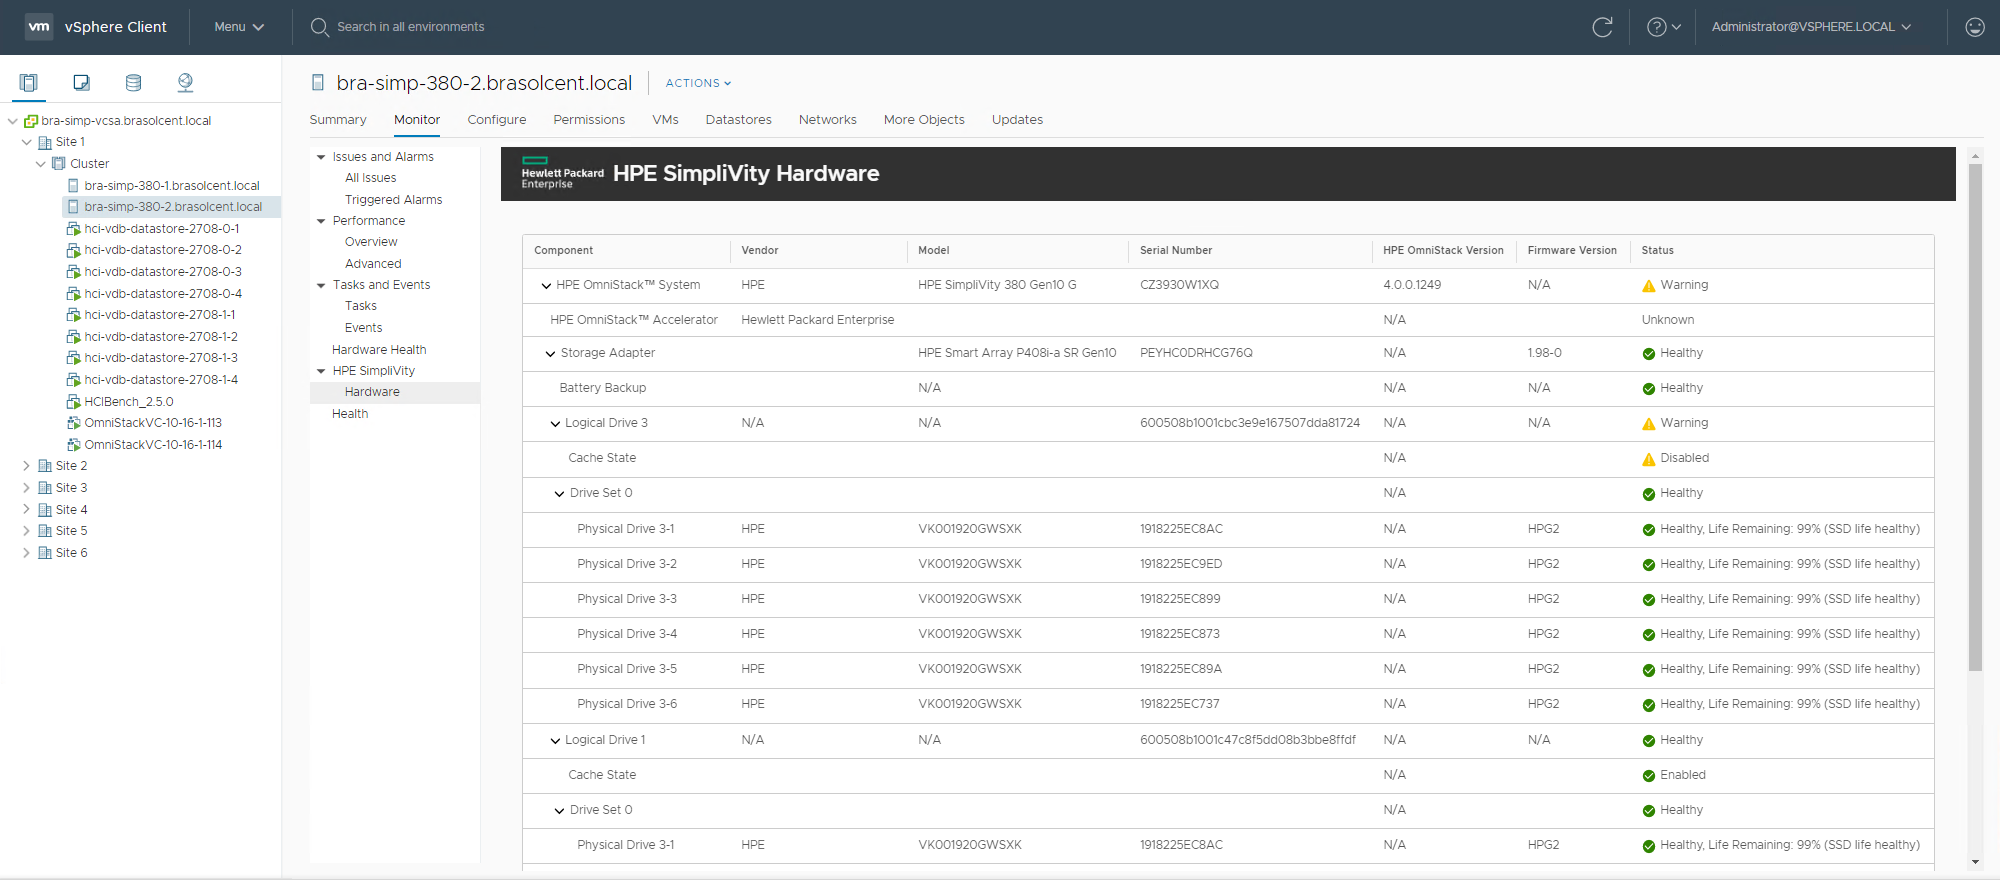Collapse the Site 1 tree node
Screen dimensions: 2000x881
click(x=26, y=142)
